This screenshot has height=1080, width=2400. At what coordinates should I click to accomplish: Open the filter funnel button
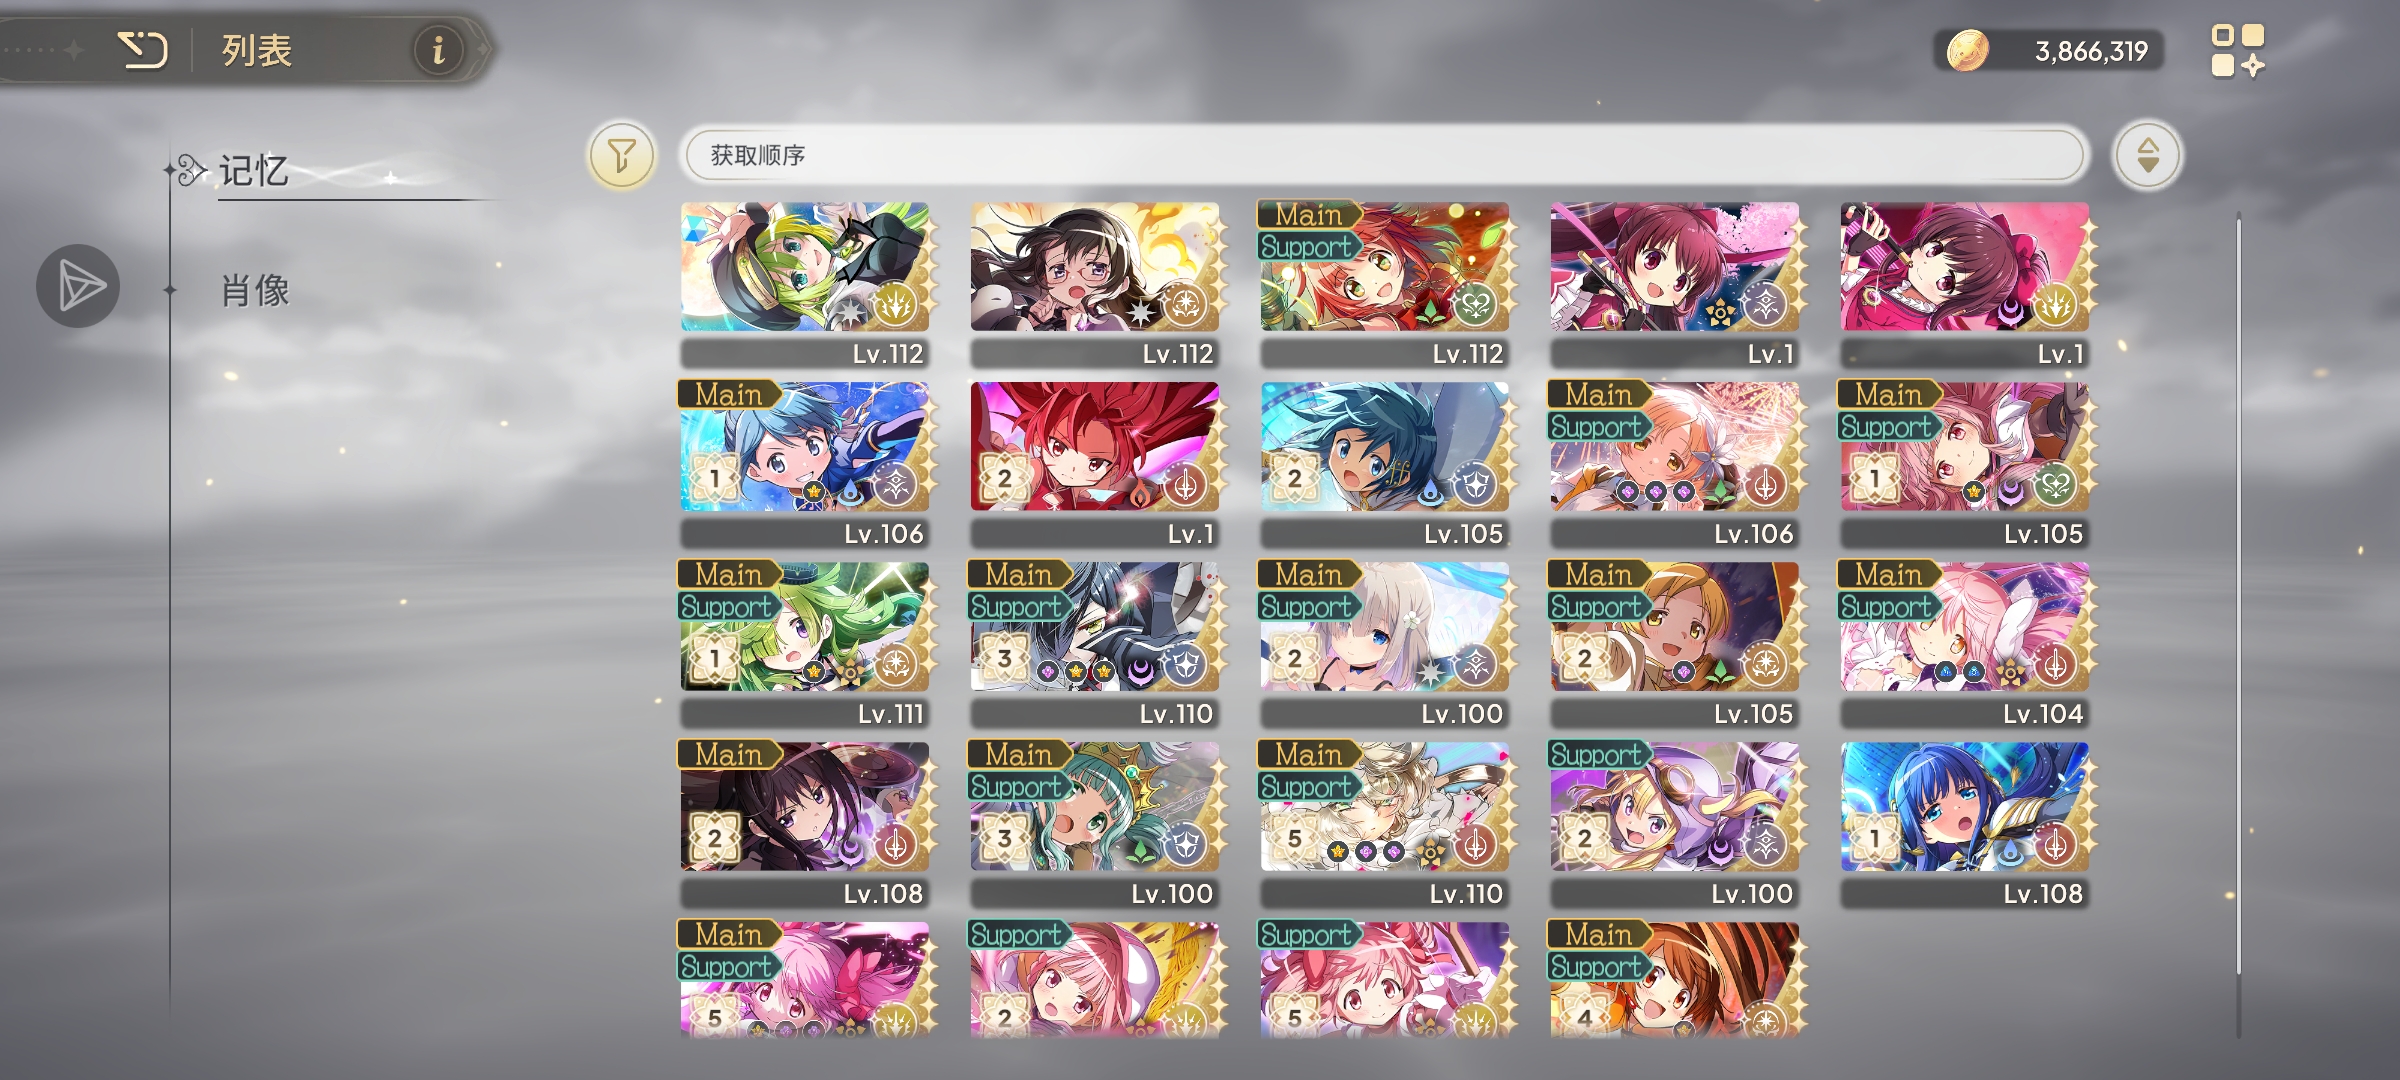tap(621, 155)
